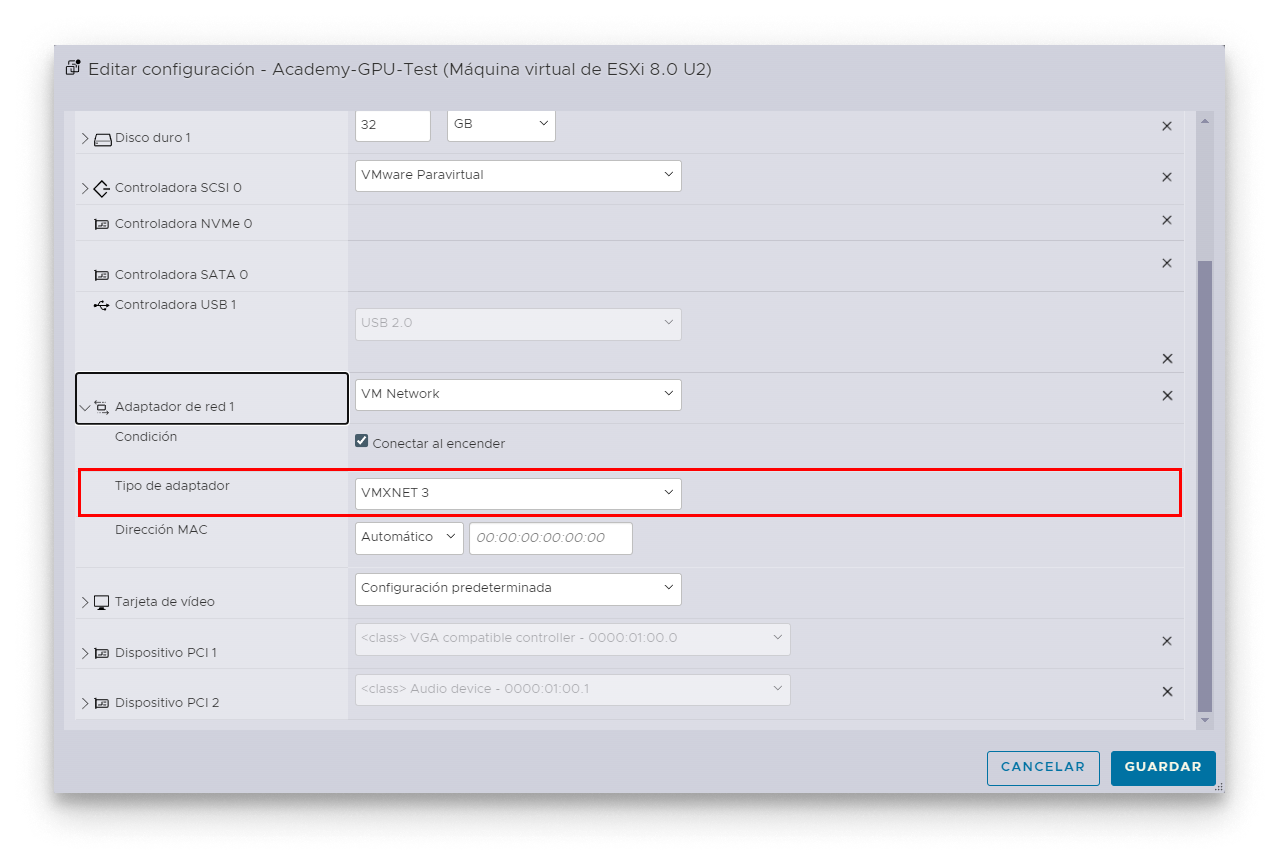Click the MAC address input field
1279x858 pixels.
click(550, 537)
